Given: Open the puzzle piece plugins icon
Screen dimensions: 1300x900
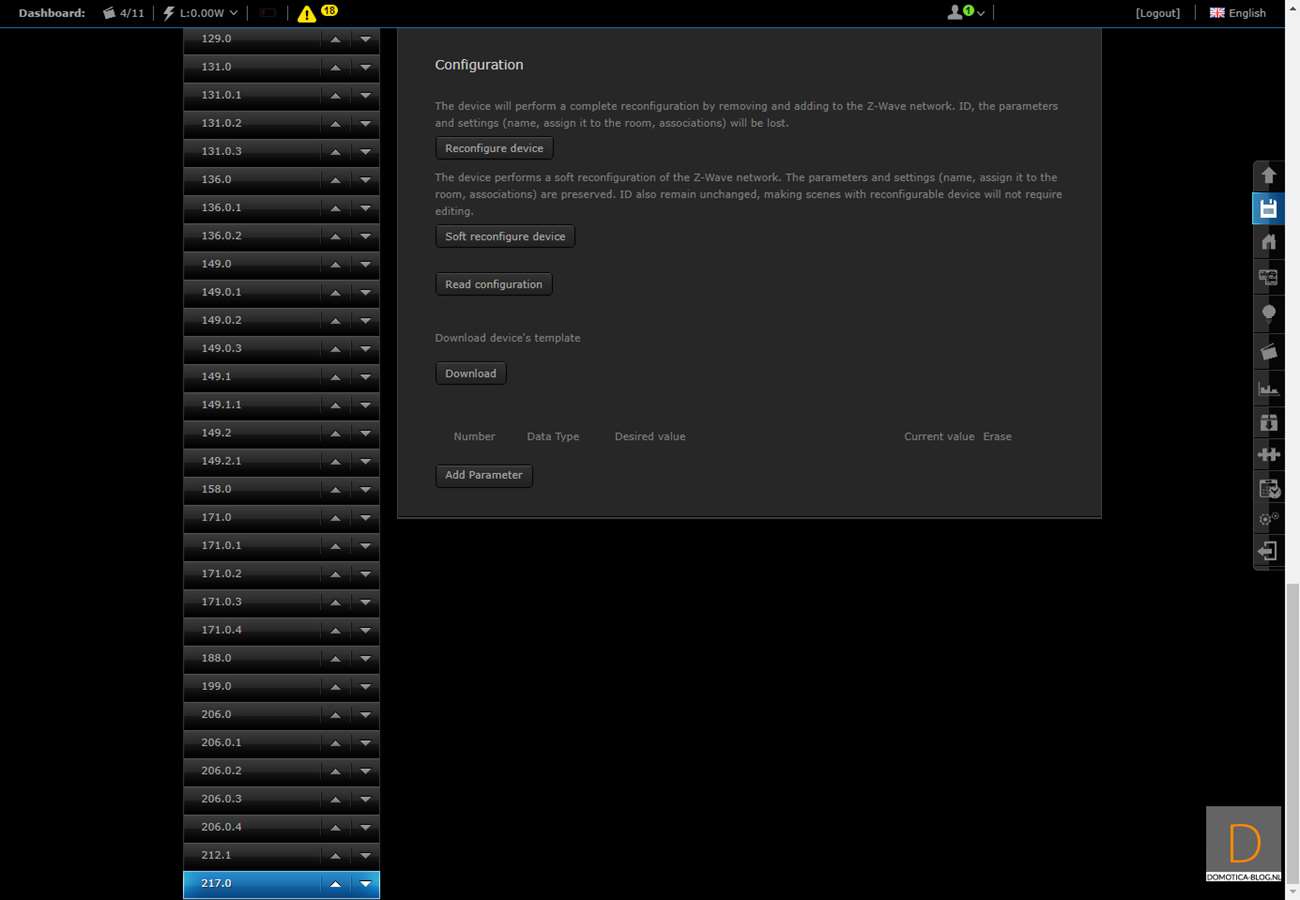Looking at the screenshot, I should point(1268,455).
